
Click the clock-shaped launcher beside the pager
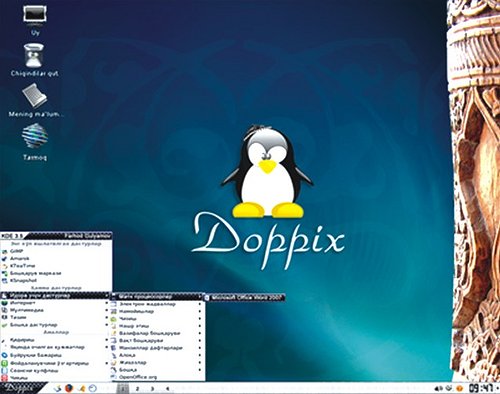tap(93, 388)
